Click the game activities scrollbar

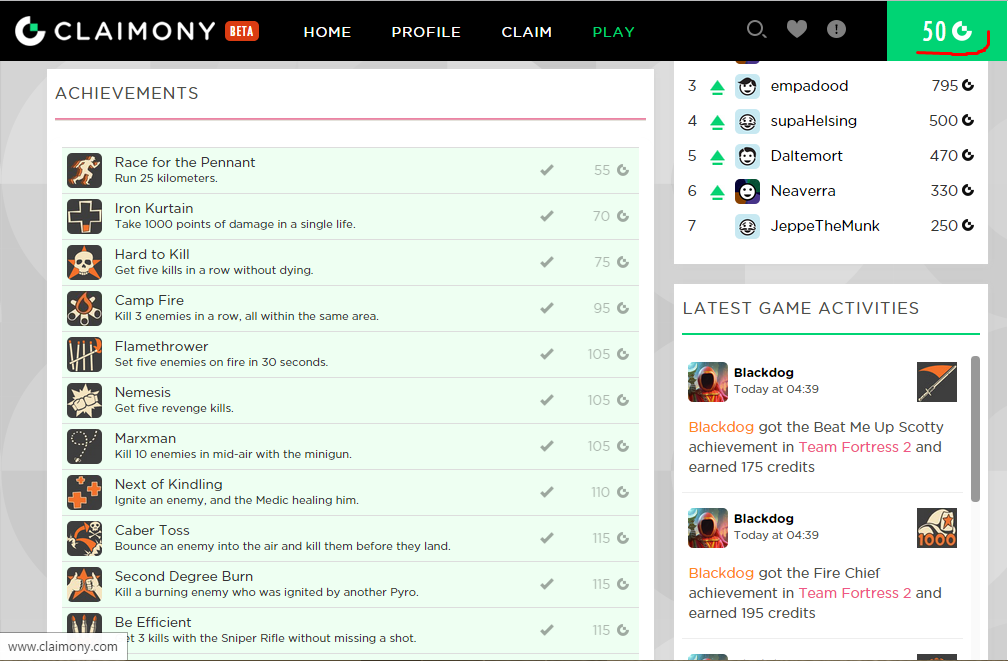975,429
